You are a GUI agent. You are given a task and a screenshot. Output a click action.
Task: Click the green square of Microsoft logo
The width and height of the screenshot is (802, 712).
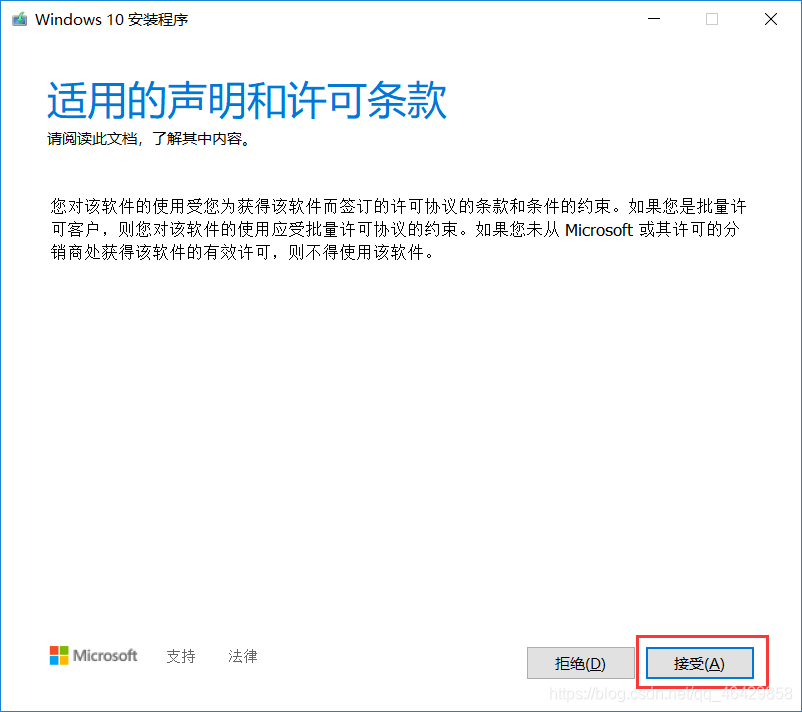tap(64, 651)
